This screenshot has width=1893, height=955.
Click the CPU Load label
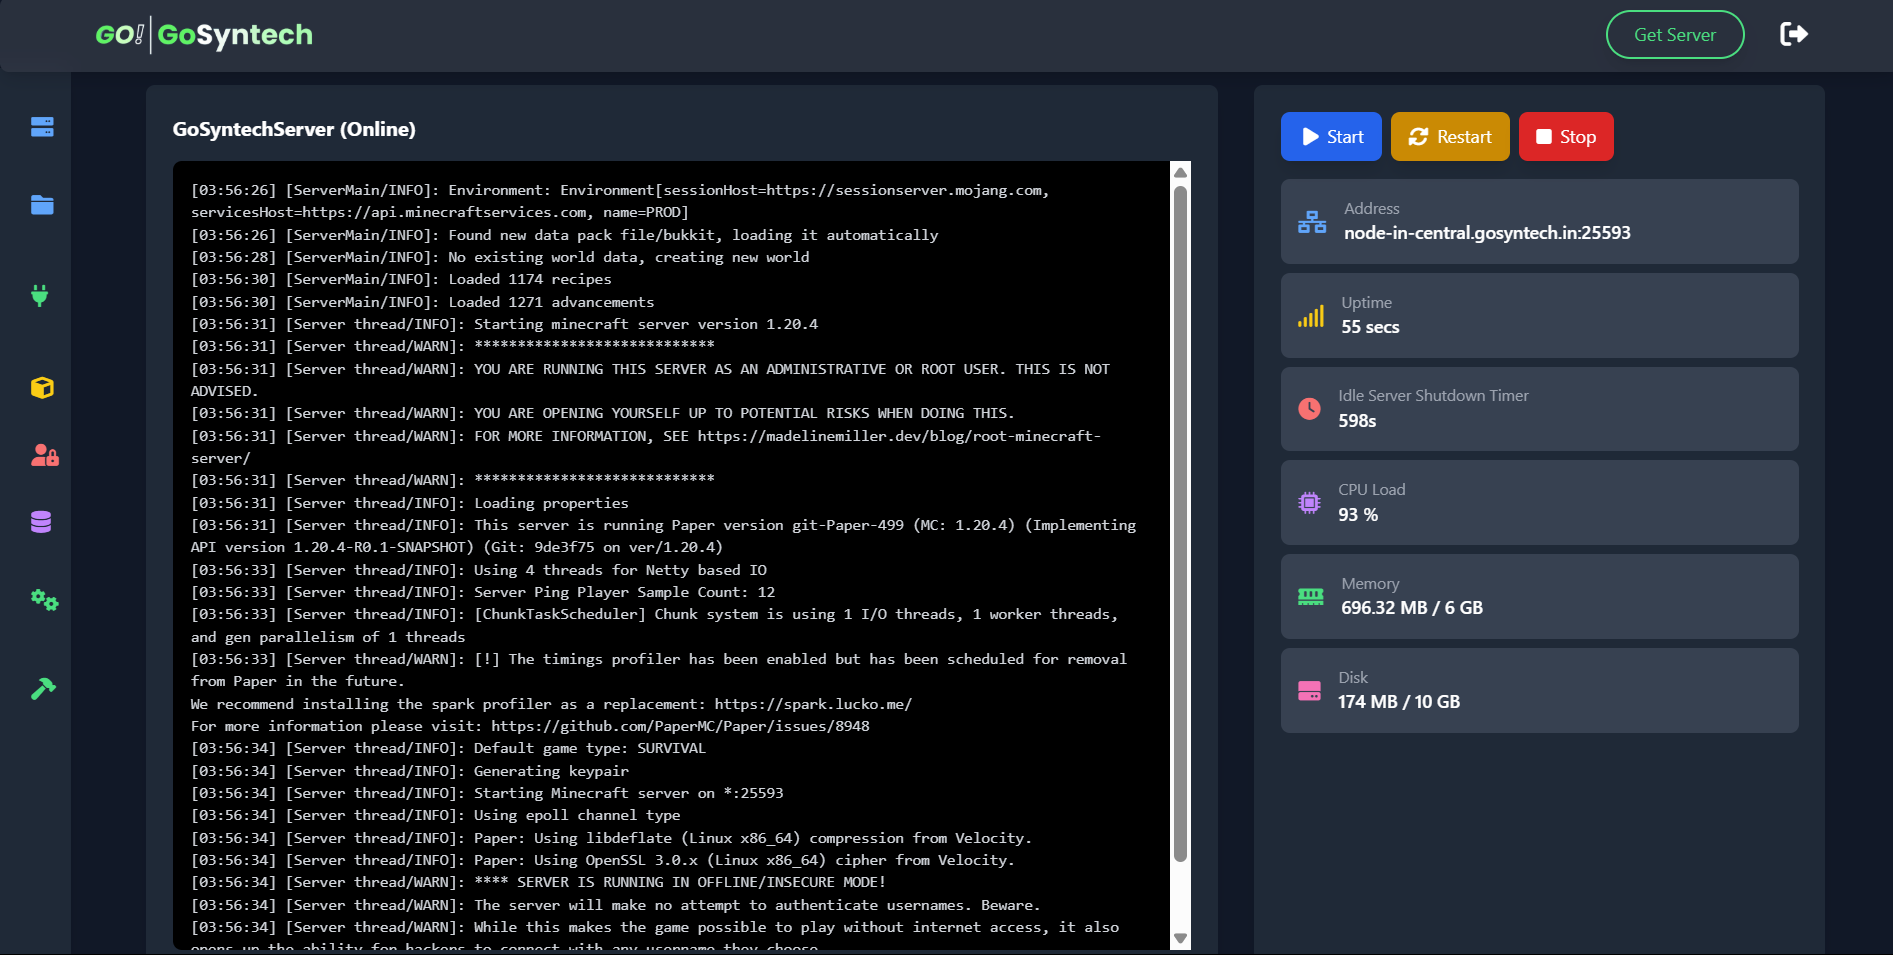(1372, 490)
